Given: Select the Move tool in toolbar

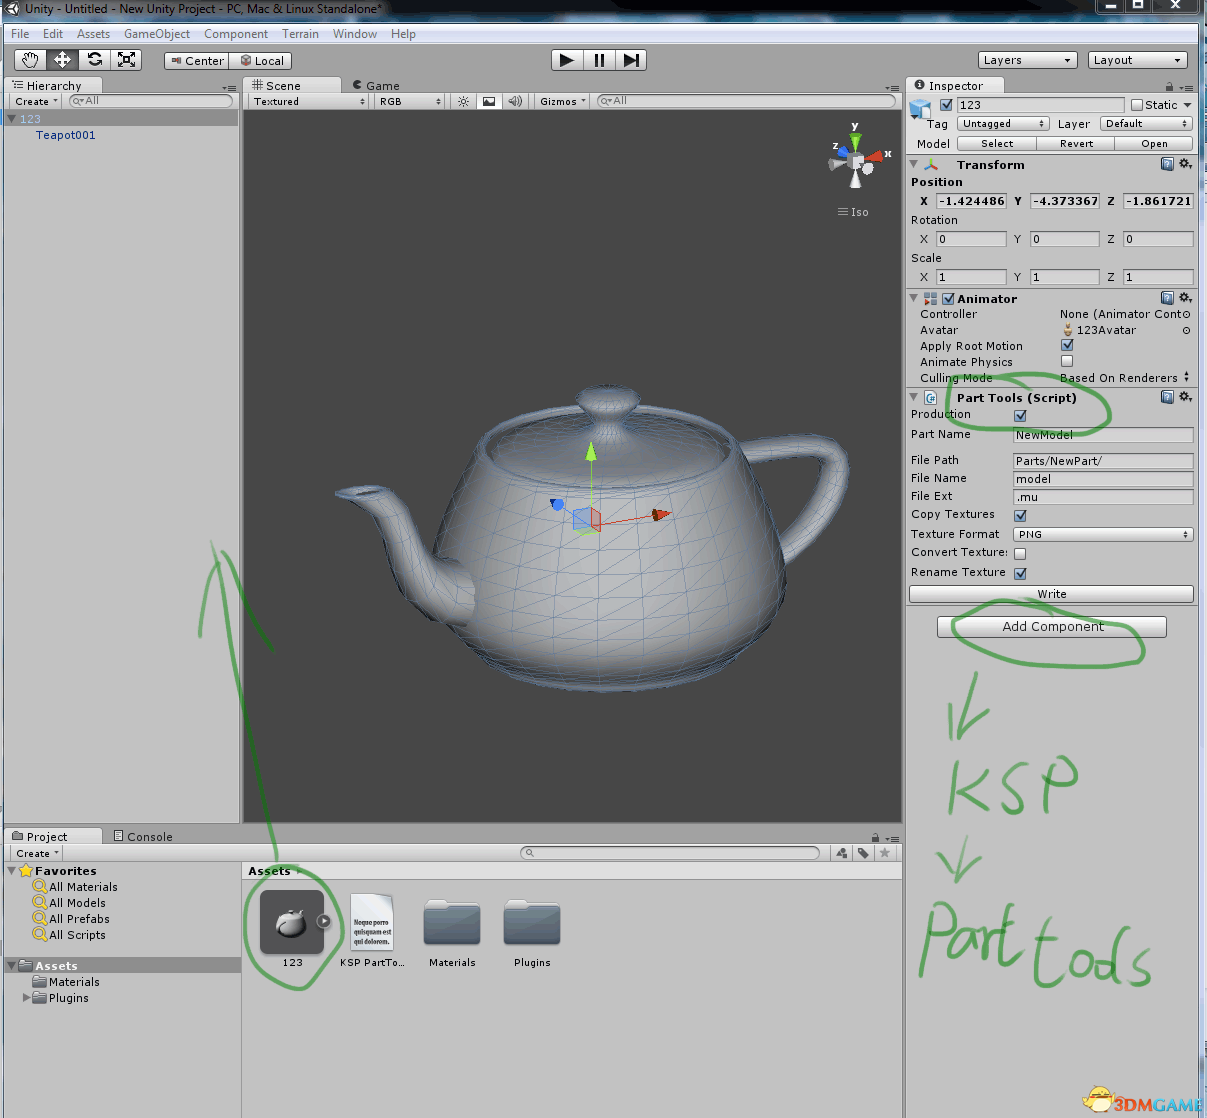Looking at the screenshot, I should (x=62, y=60).
